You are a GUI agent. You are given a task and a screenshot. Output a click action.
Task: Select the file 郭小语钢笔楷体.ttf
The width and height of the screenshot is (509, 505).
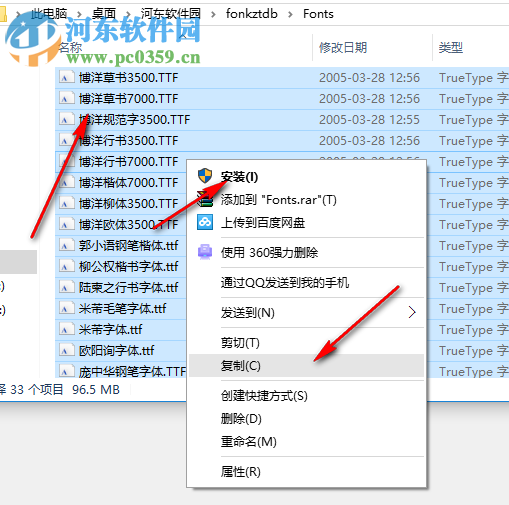pos(128,246)
